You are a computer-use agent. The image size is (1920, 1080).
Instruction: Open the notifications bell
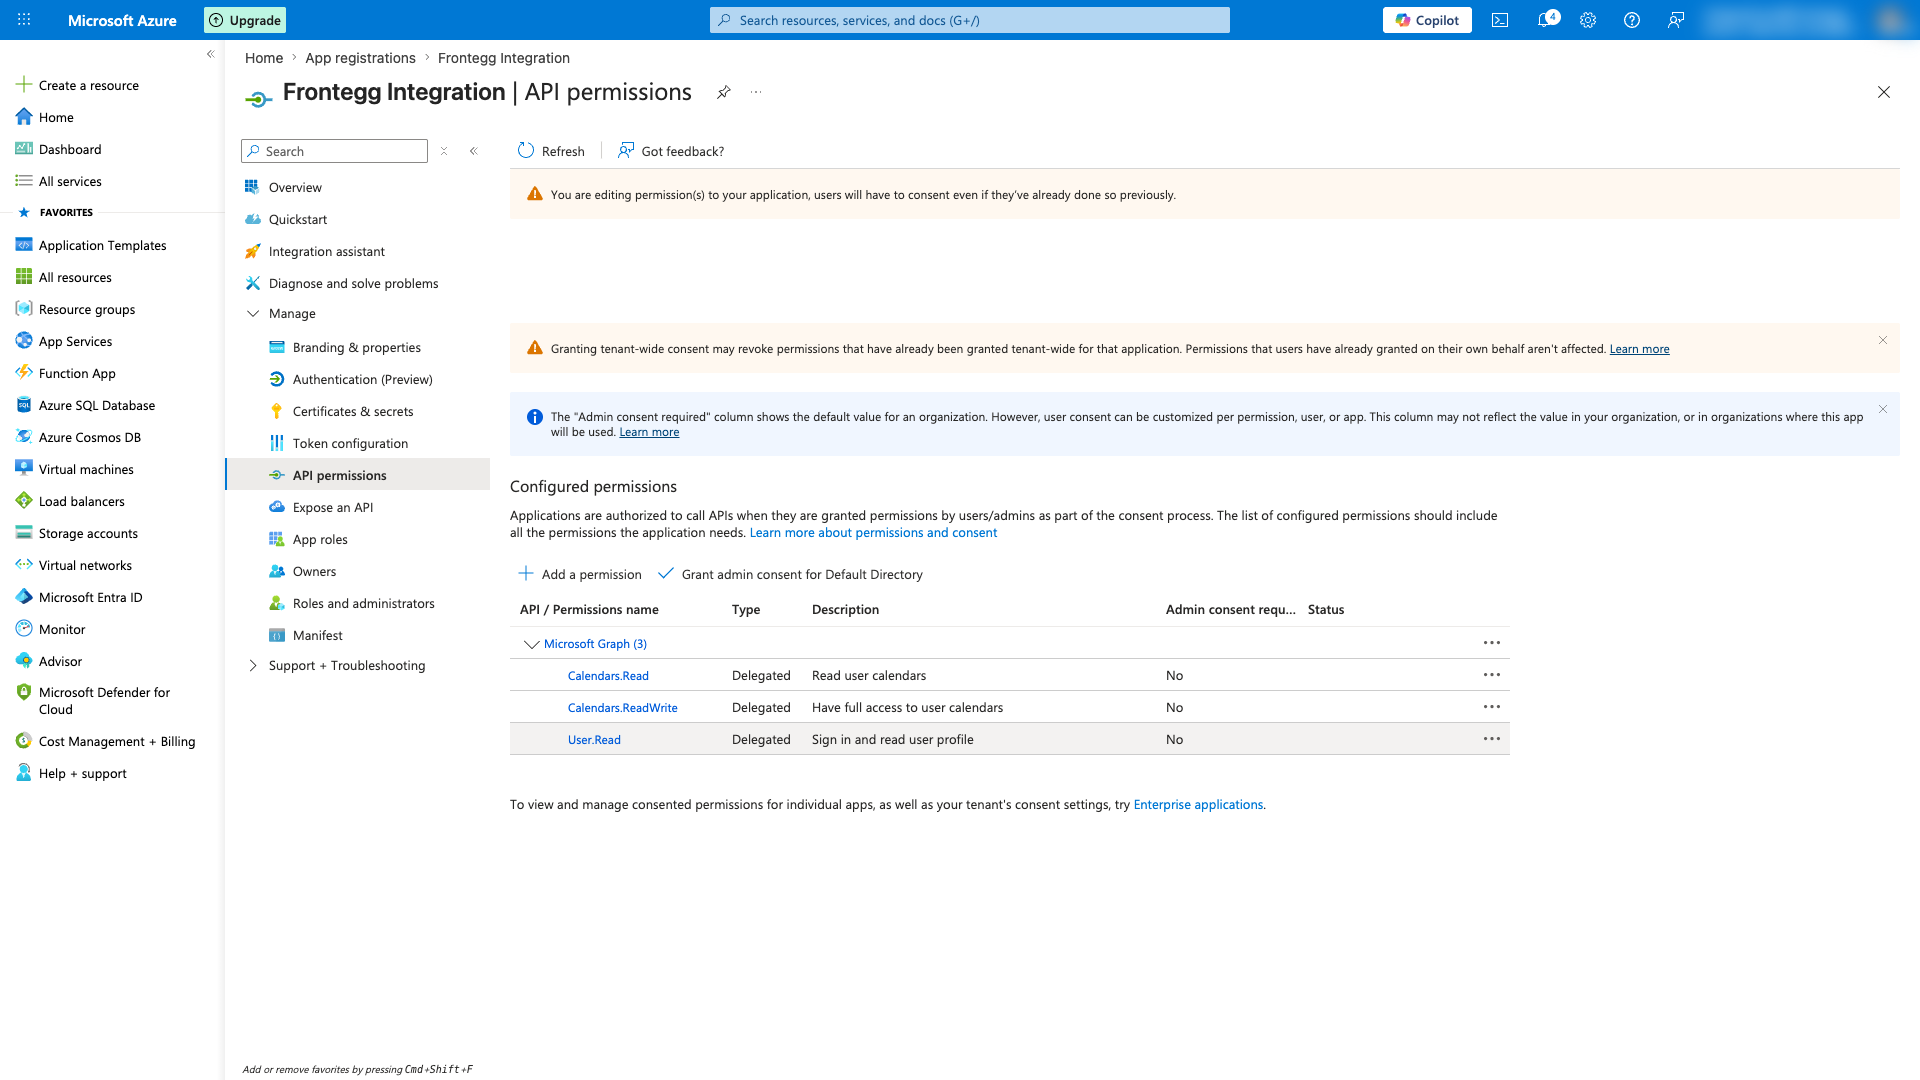coord(1546,20)
